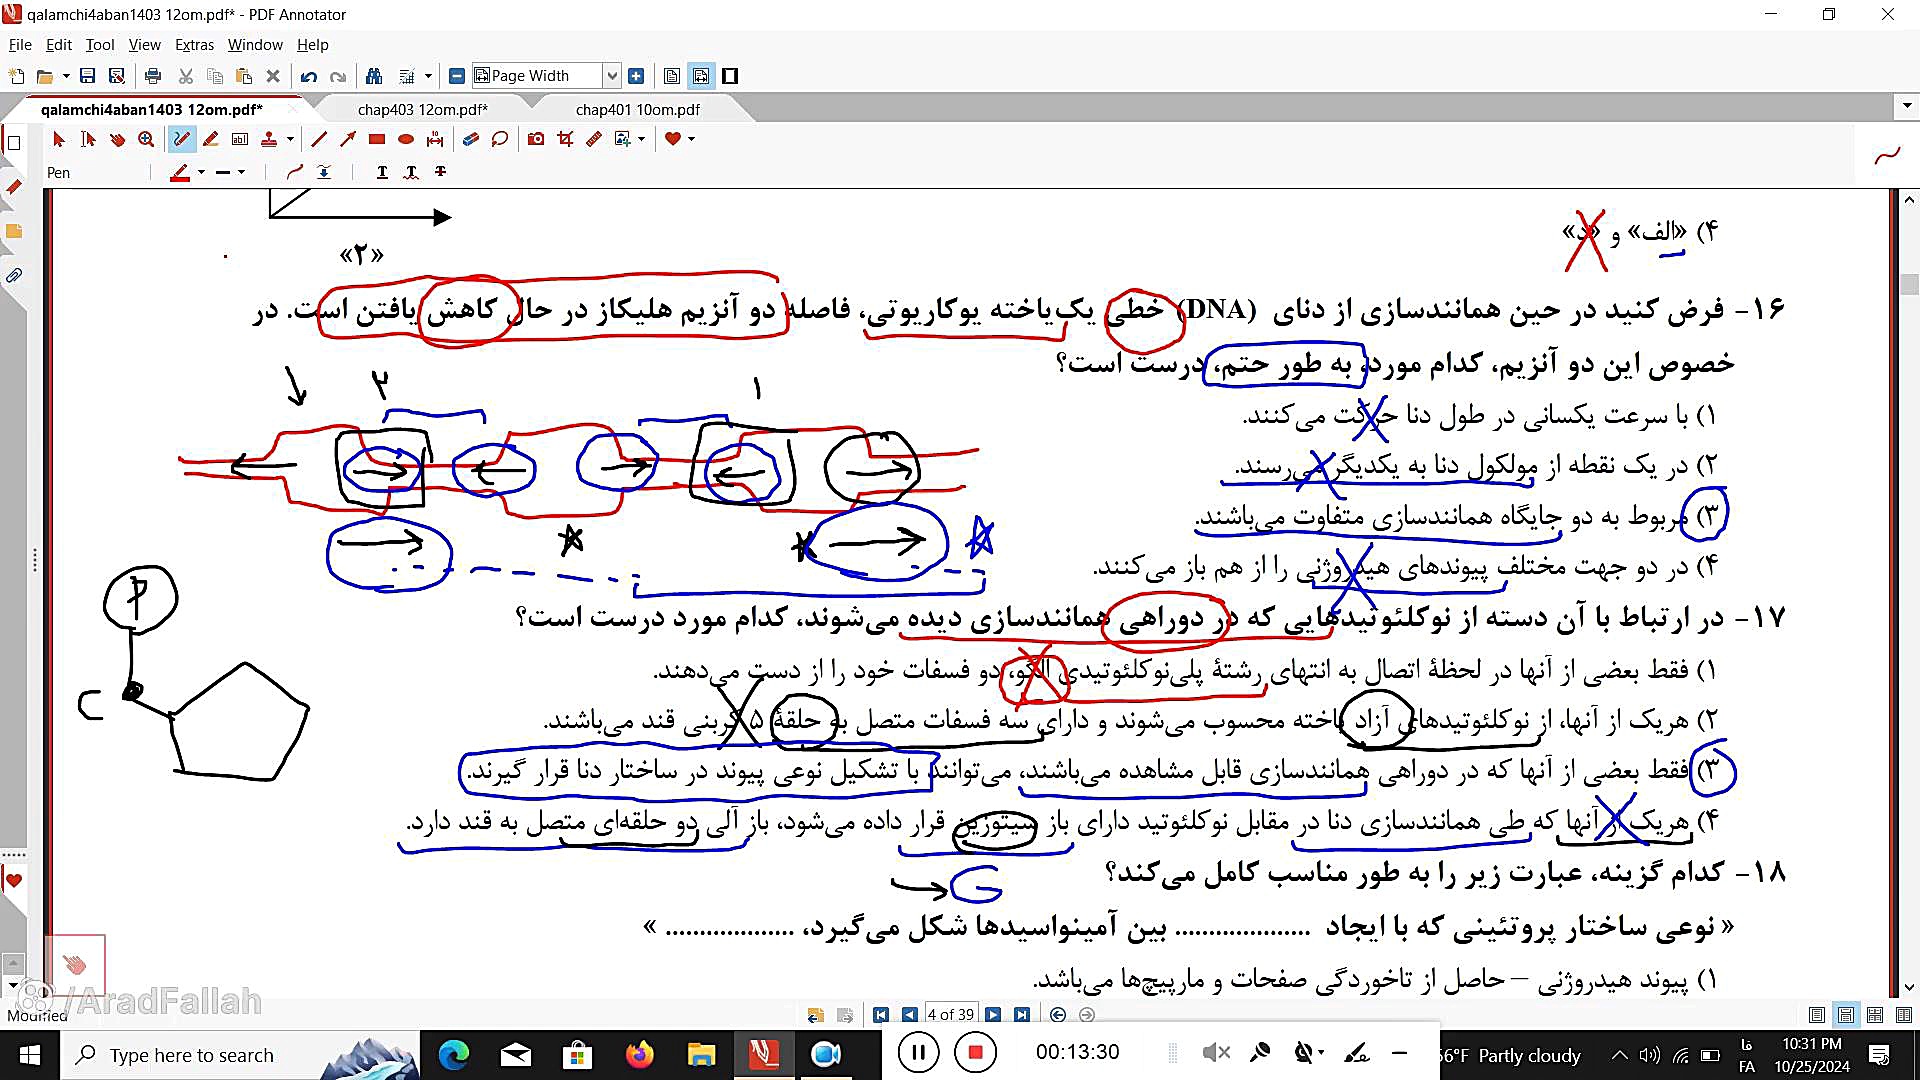Stop the screen recording
1920x1080 pixels.
tap(975, 1052)
